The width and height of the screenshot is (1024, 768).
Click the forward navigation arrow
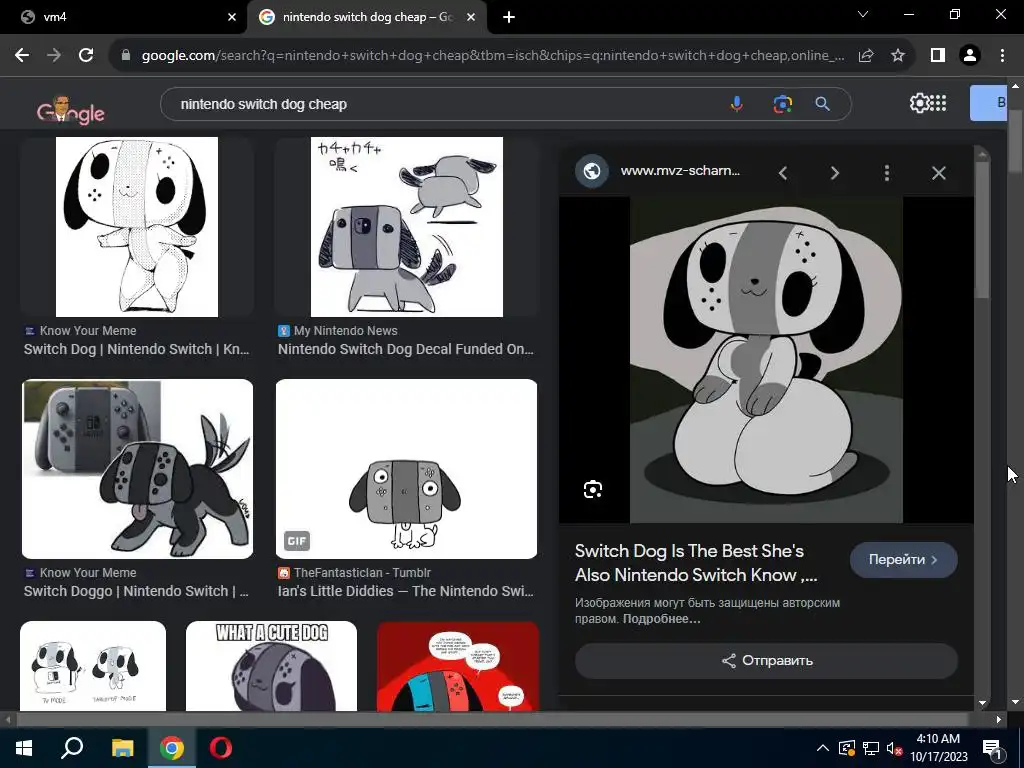point(54,56)
